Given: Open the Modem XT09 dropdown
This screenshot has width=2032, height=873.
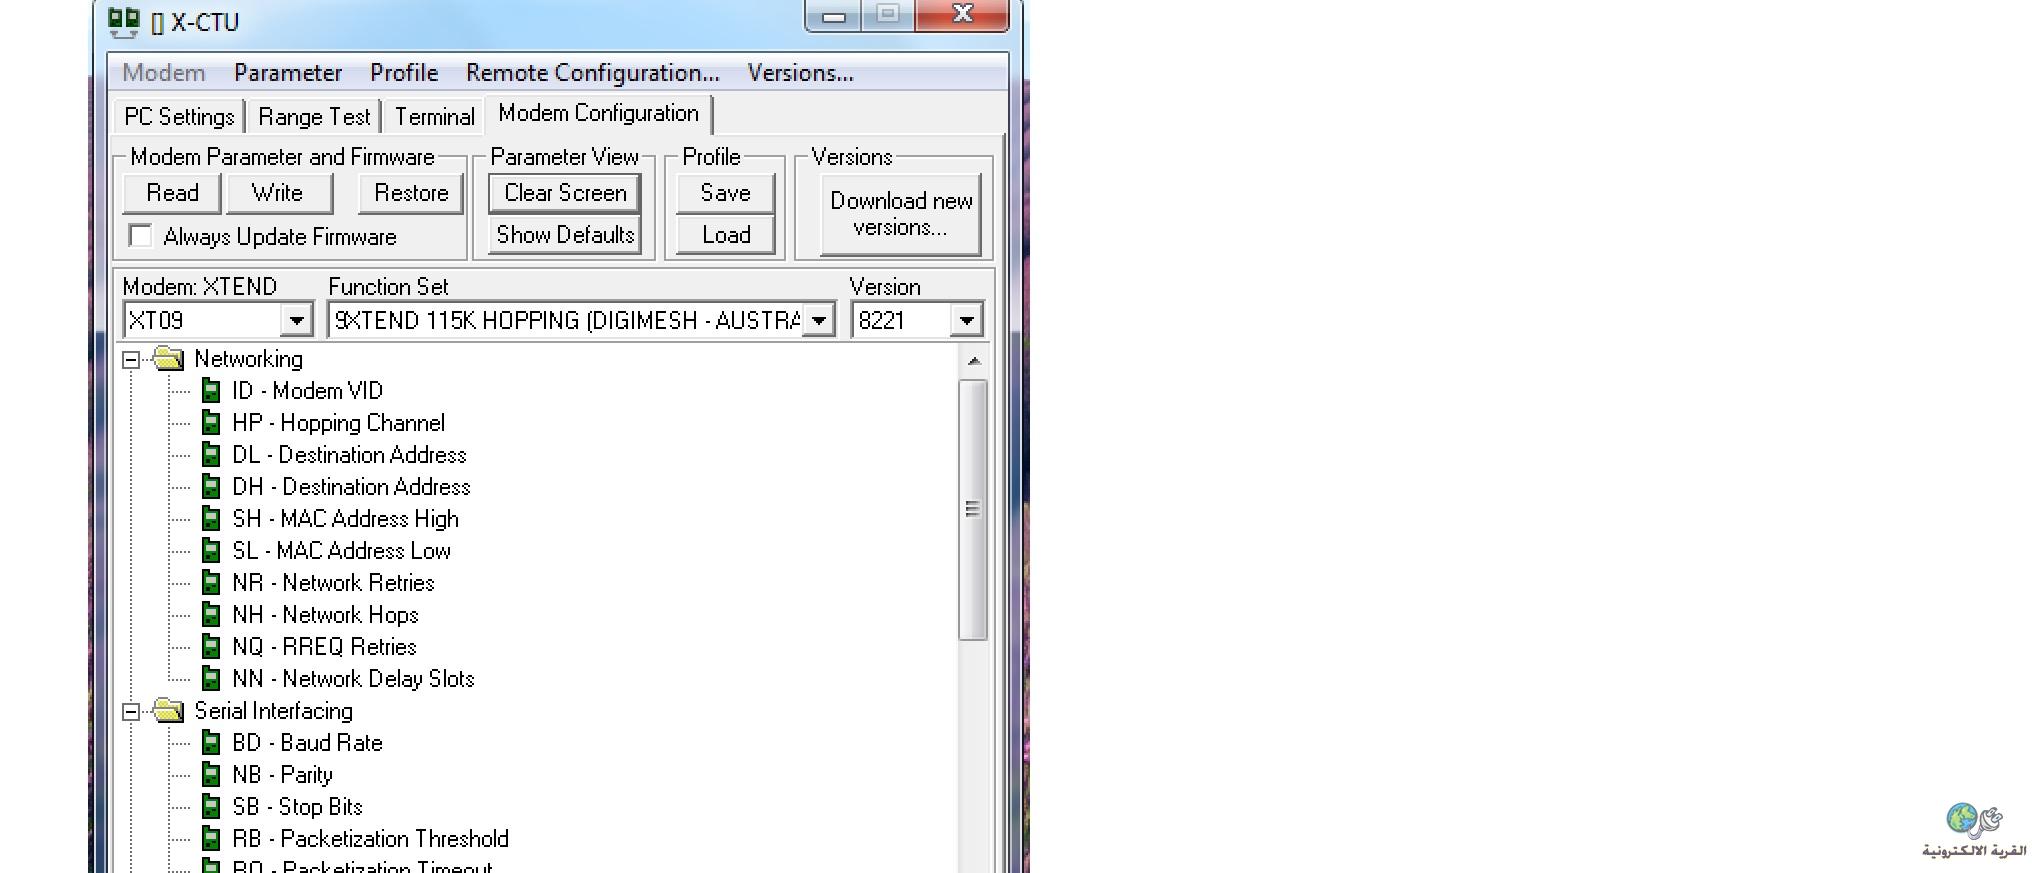Looking at the screenshot, I should point(296,321).
